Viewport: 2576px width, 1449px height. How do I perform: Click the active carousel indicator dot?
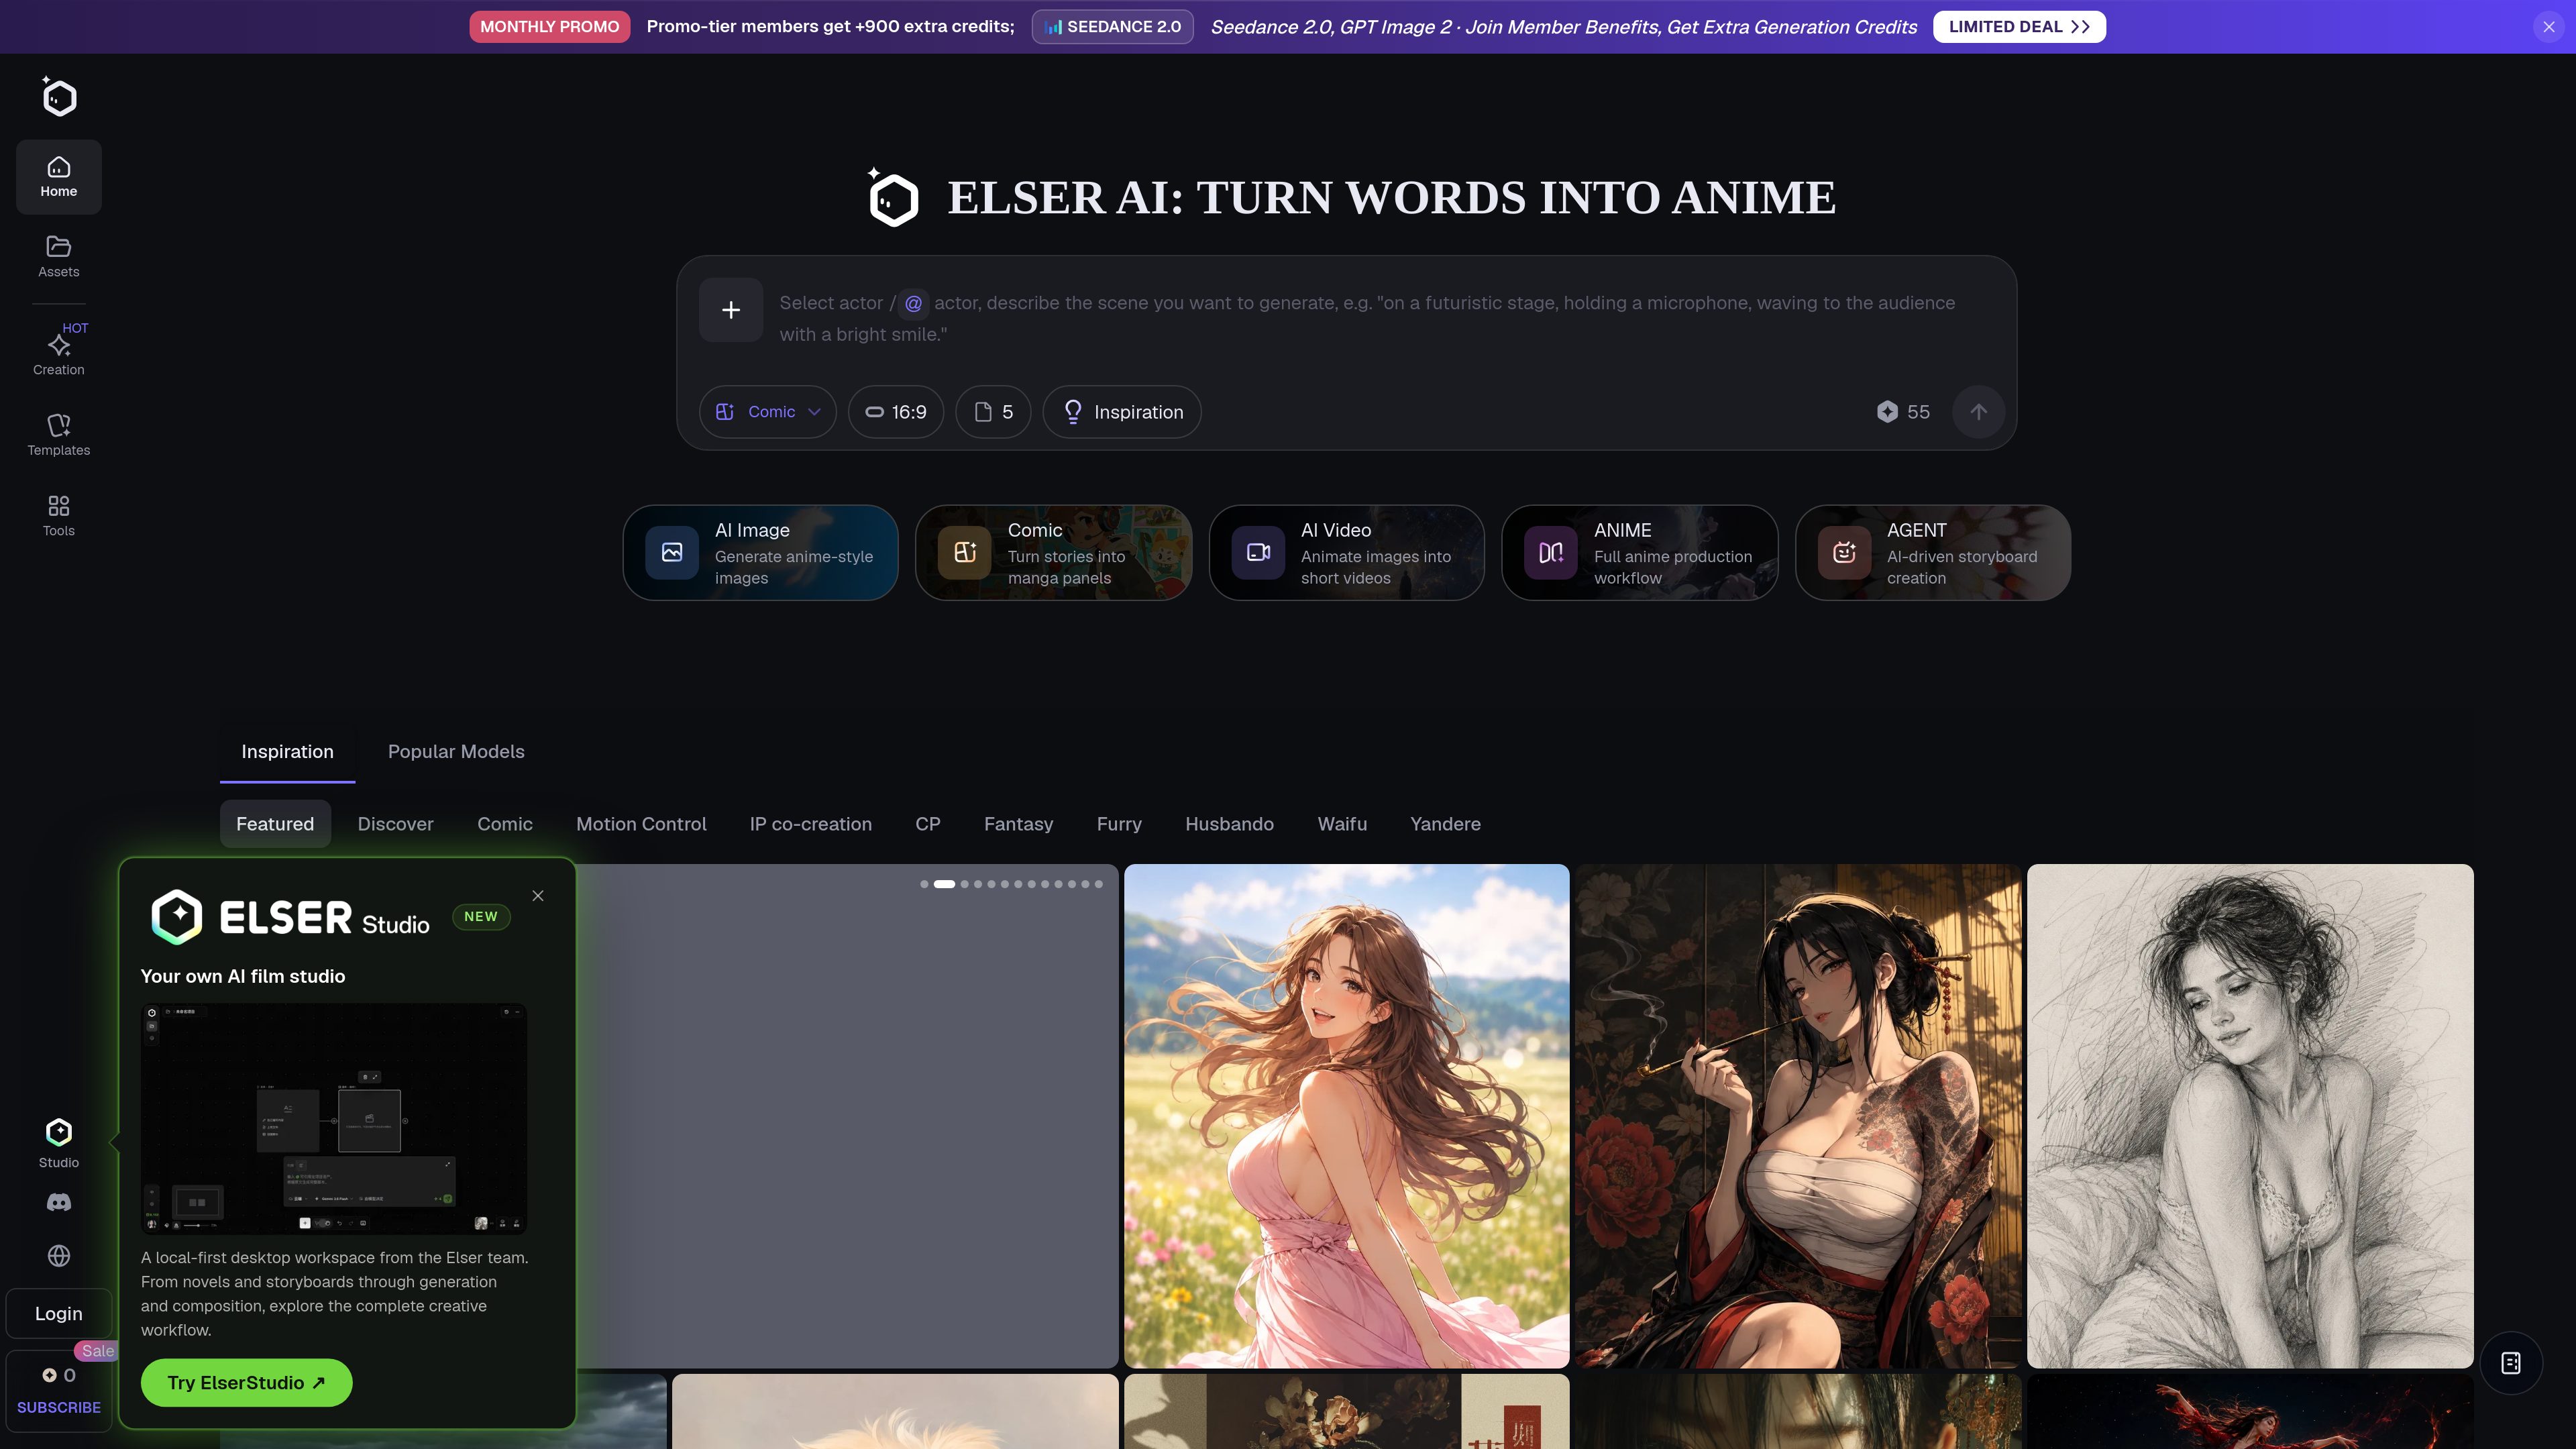point(944,884)
